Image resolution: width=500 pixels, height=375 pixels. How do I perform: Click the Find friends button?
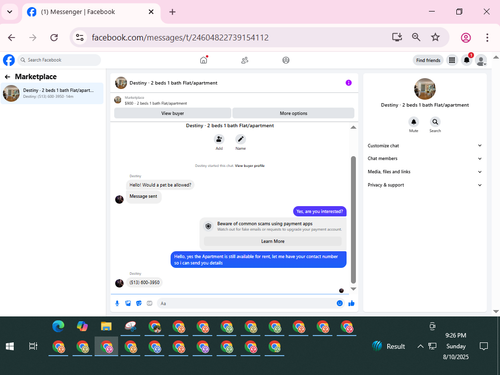point(428,60)
